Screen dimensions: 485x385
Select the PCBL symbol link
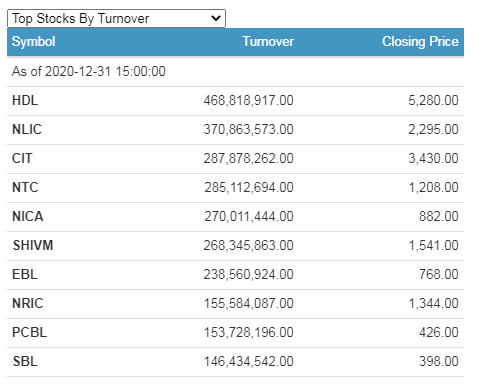pos(30,332)
